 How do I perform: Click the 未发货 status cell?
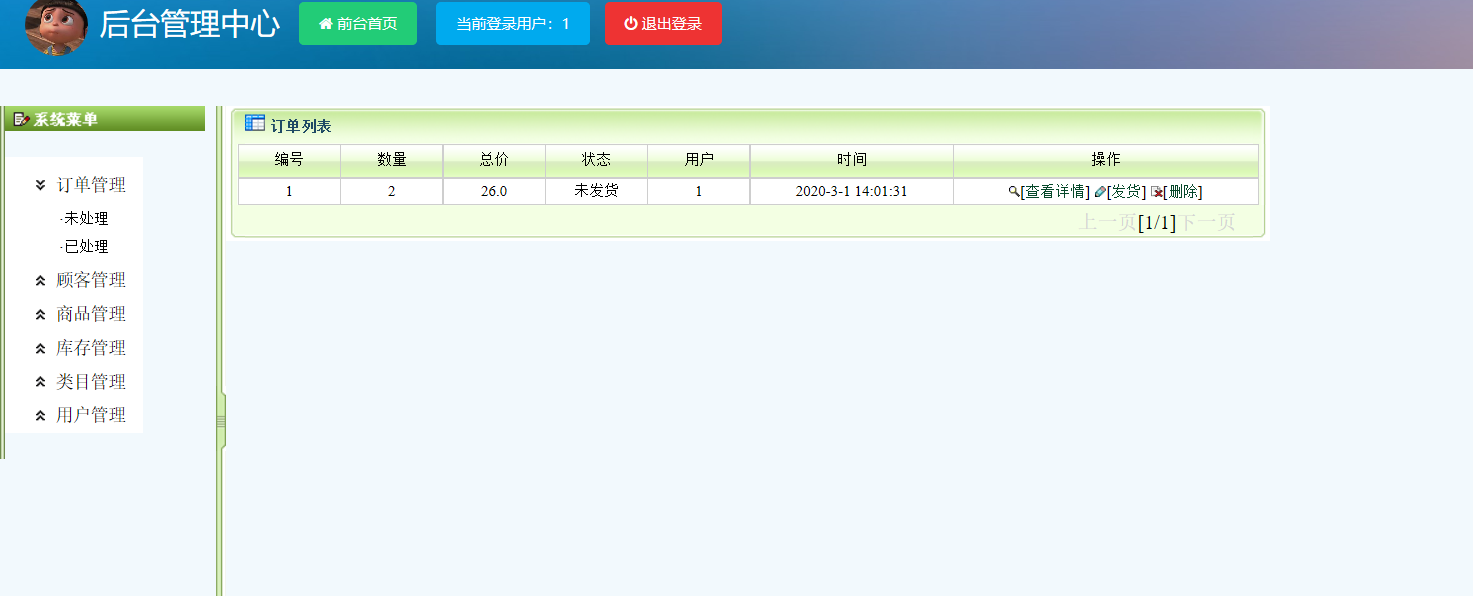(x=596, y=191)
